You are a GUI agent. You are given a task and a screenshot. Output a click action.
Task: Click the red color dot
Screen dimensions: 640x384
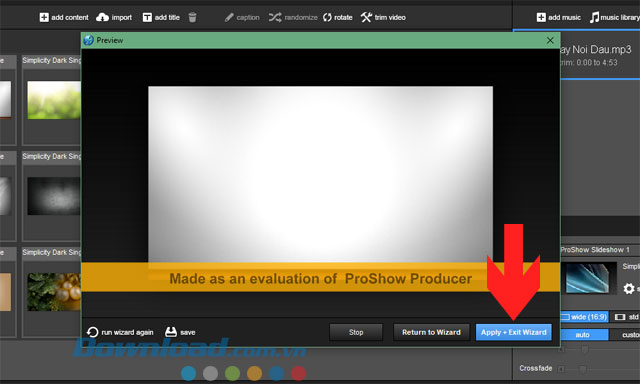point(298,373)
